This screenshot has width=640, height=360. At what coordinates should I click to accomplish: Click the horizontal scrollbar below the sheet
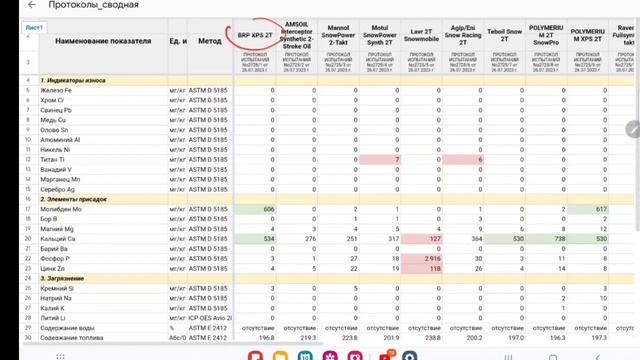(173, 344)
